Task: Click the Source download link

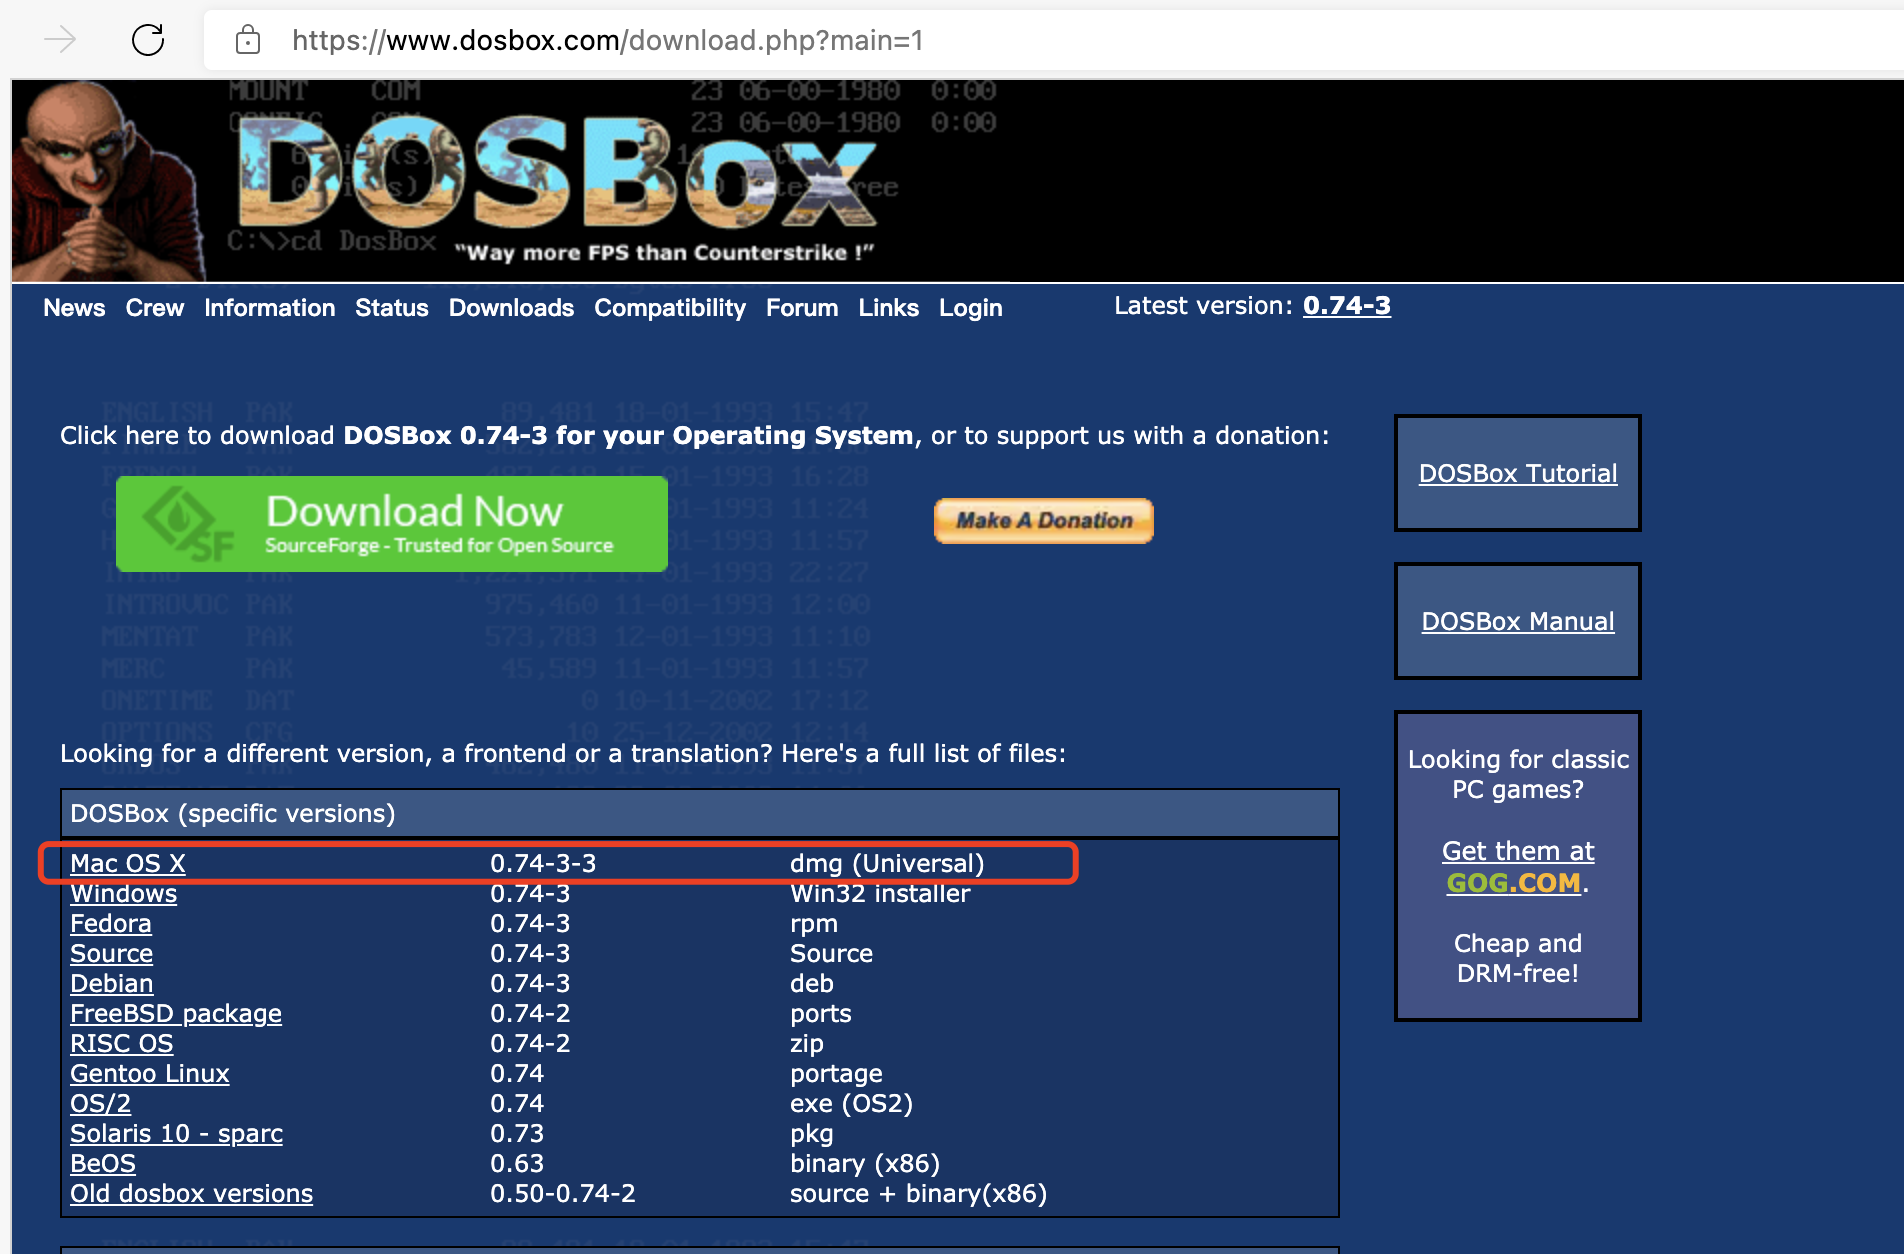Action: tap(112, 953)
